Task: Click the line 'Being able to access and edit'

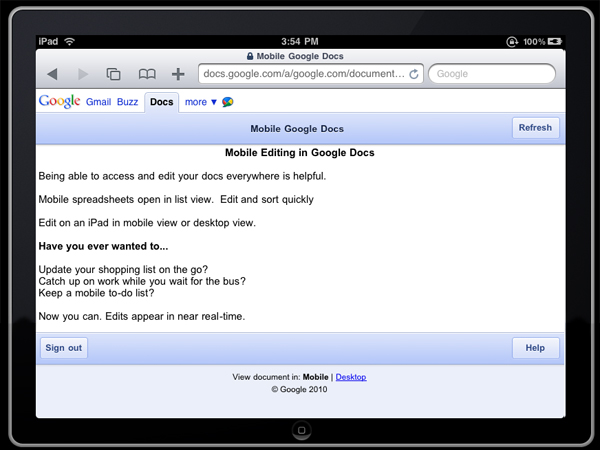Action: [x=182, y=176]
